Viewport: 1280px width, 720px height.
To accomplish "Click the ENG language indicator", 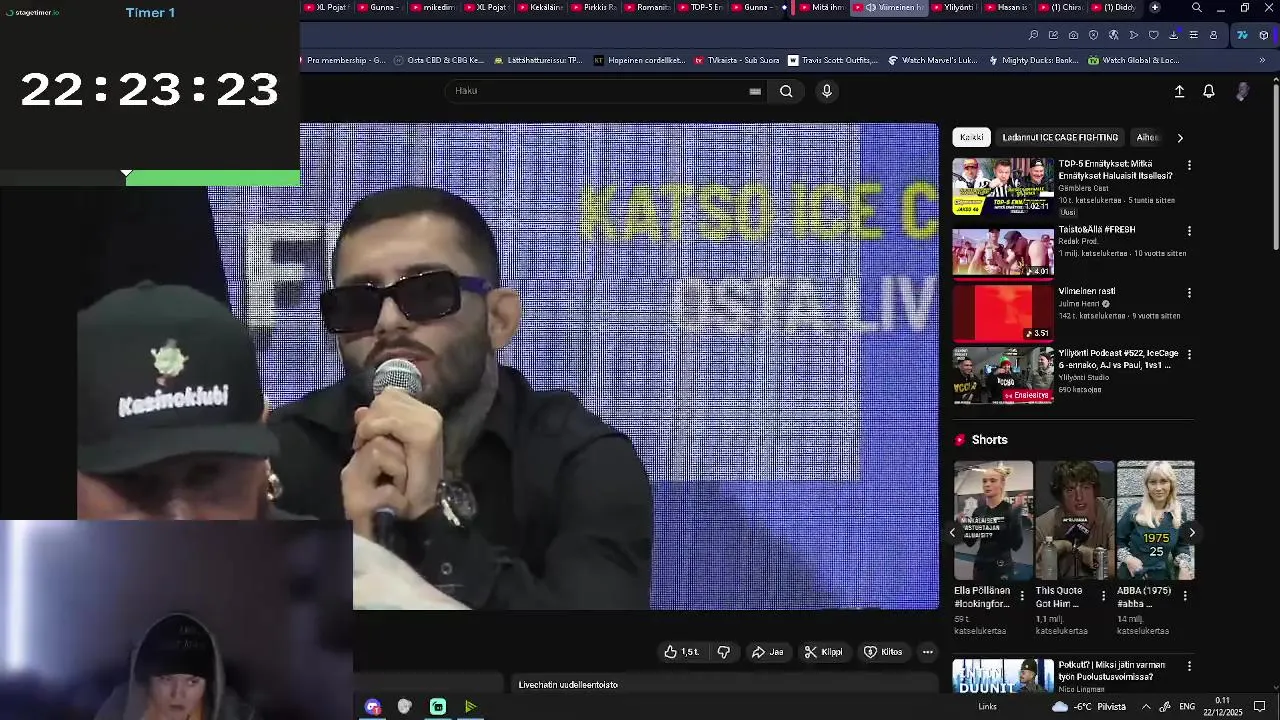I will coord(1187,707).
